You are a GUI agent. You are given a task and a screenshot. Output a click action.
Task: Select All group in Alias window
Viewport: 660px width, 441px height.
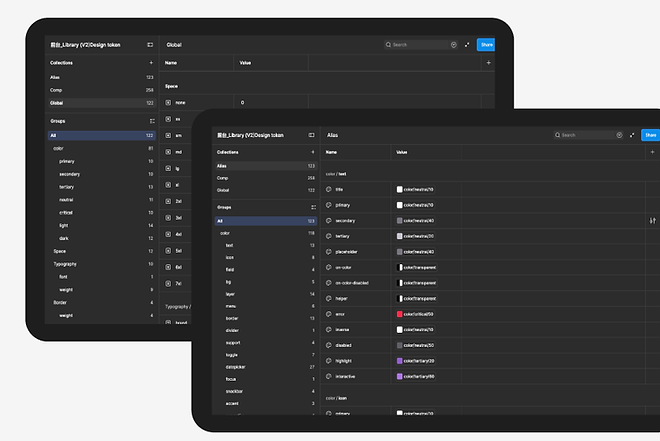(x=266, y=221)
